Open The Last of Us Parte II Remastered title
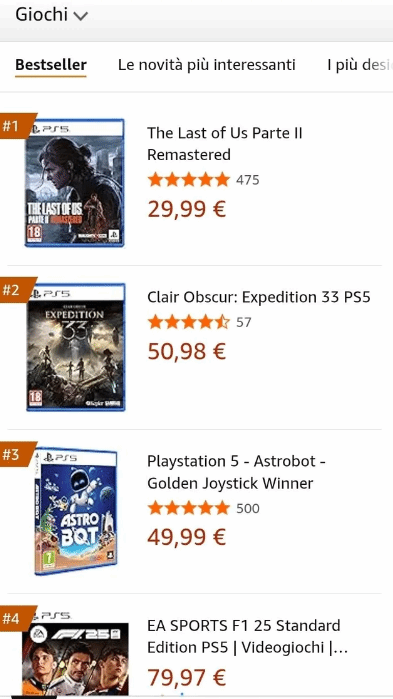The width and height of the screenshot is (393, 699). pos(225,144)
